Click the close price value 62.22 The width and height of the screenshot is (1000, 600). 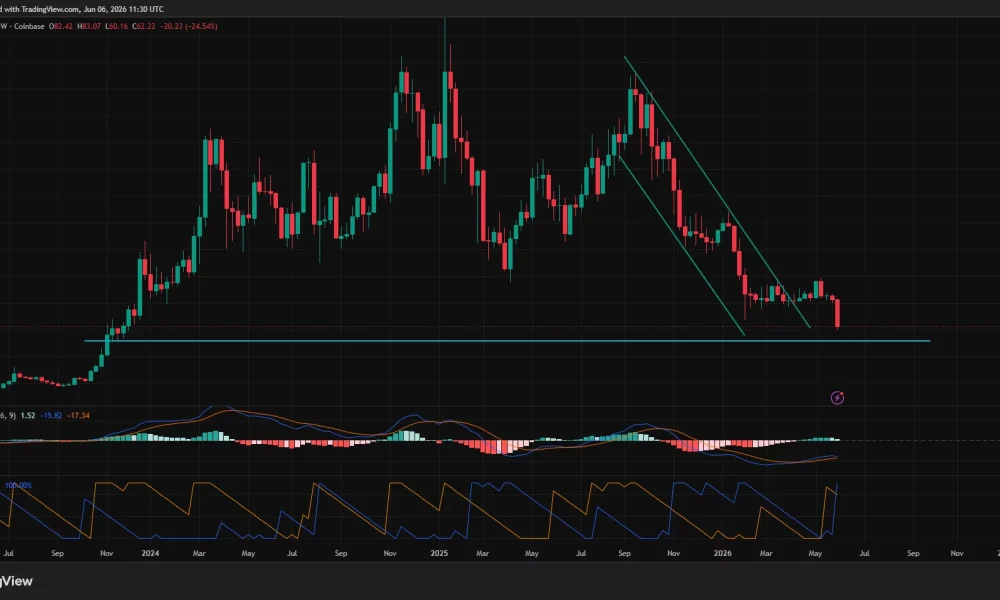(145, 26)
